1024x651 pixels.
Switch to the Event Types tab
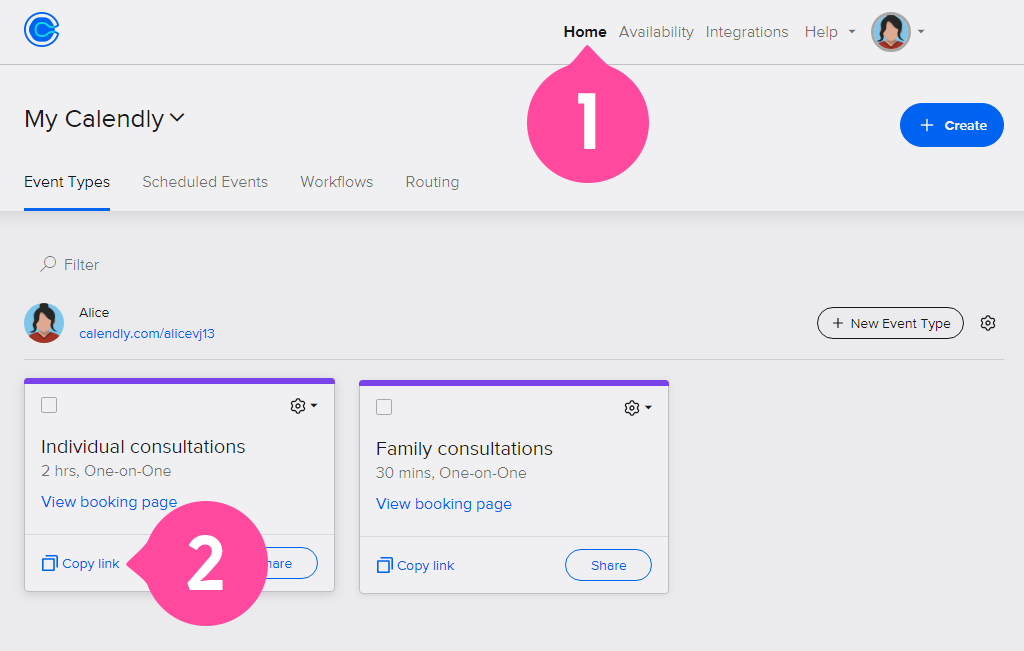pyautogui.click(x=67, y=182)
